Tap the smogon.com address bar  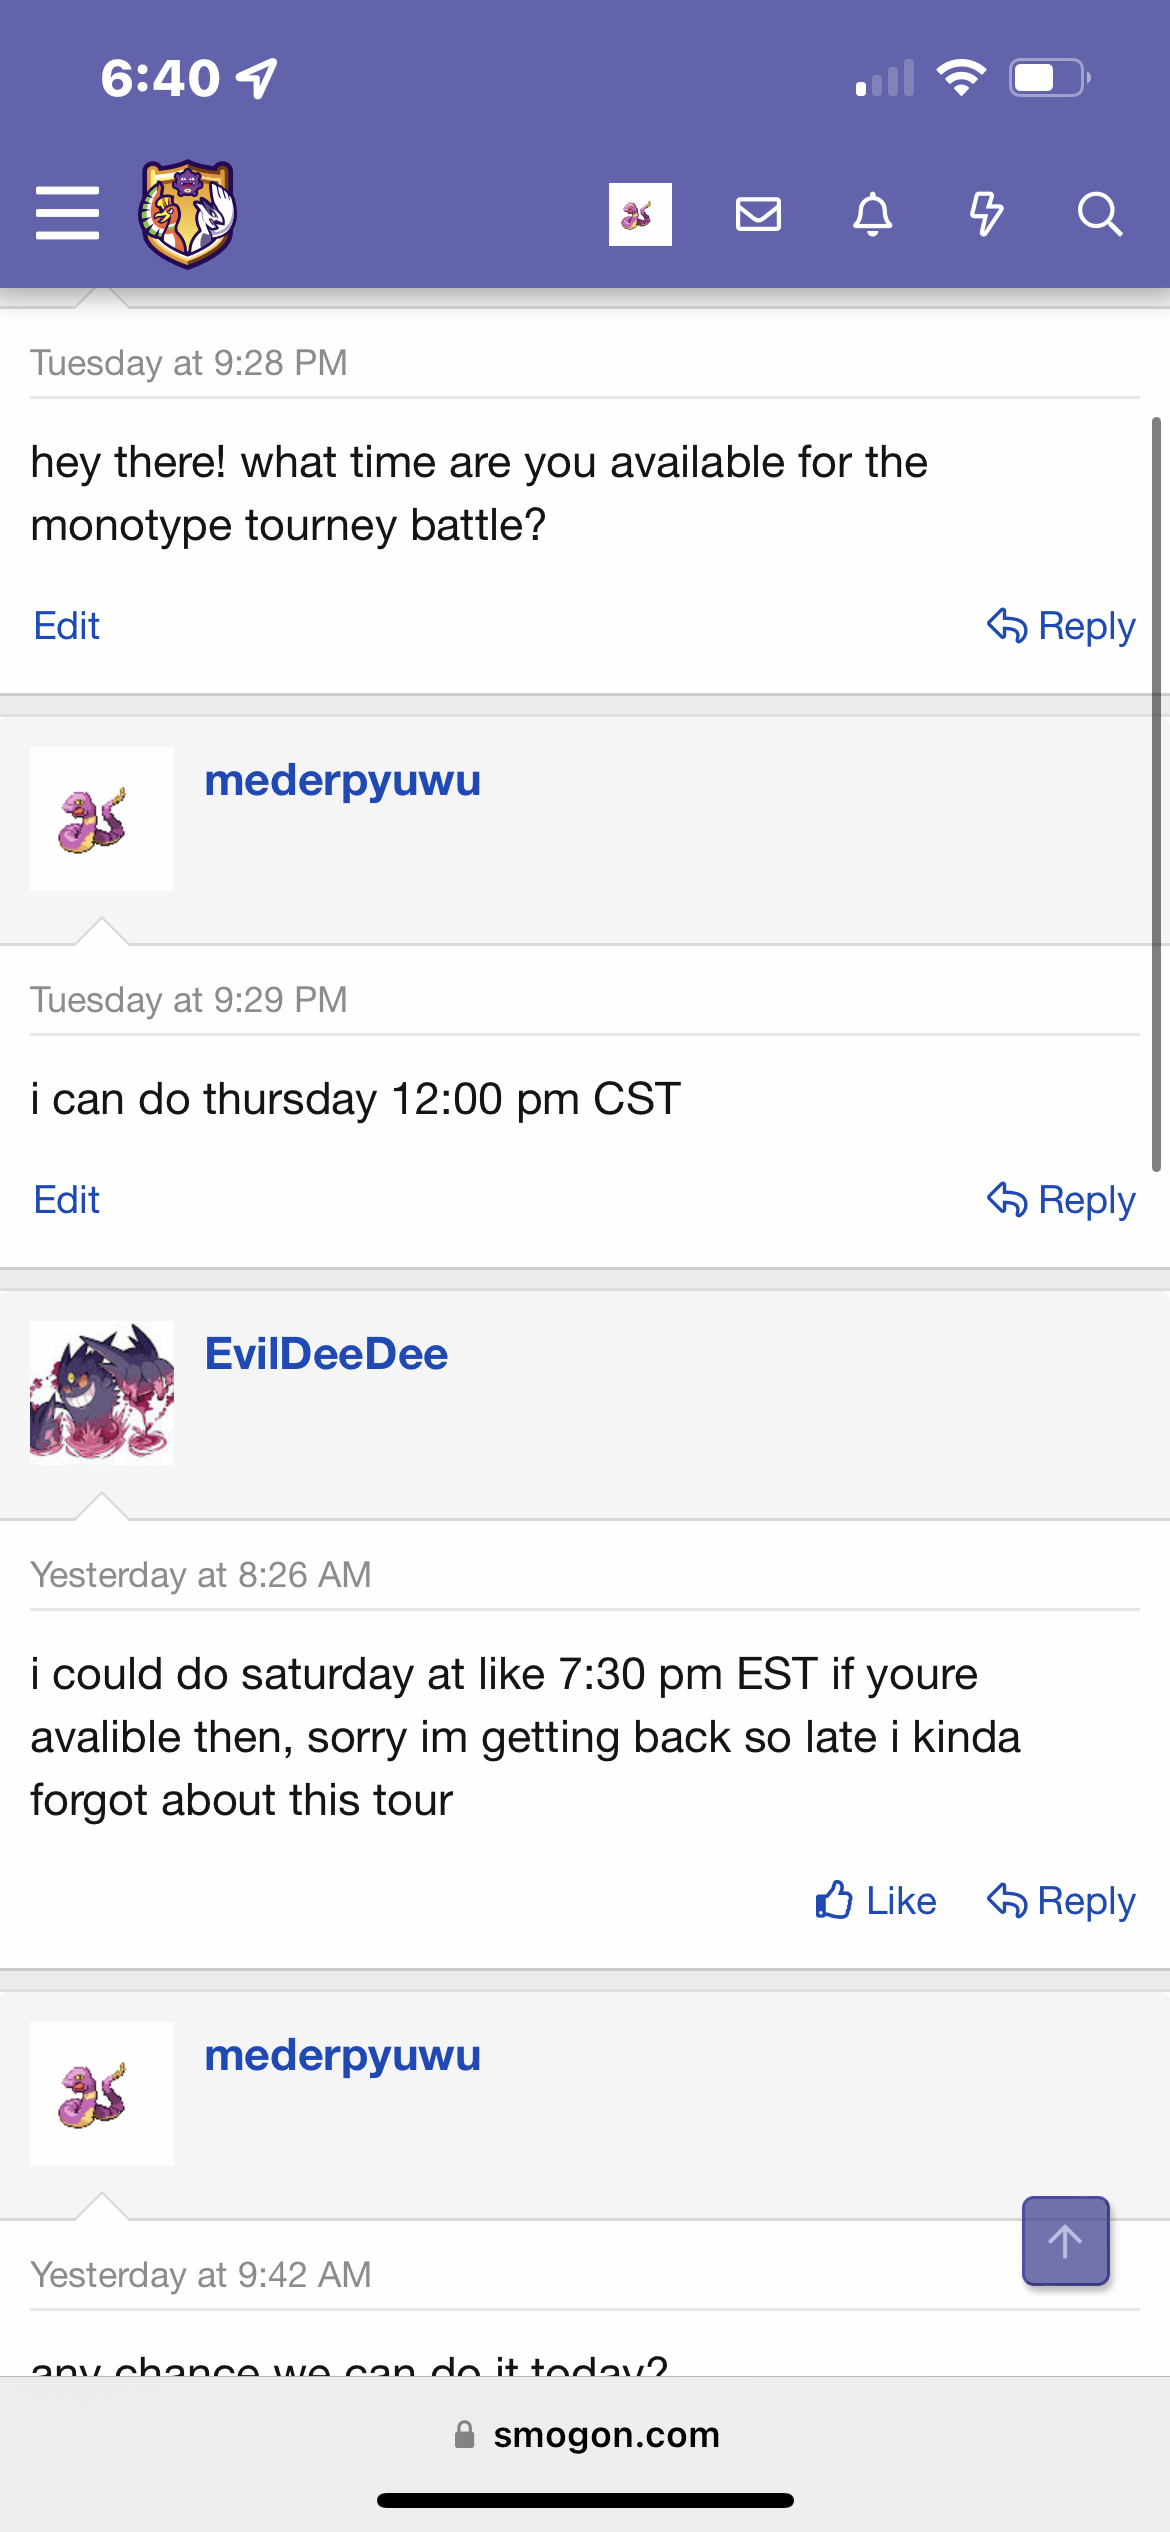pos(585,2434)
